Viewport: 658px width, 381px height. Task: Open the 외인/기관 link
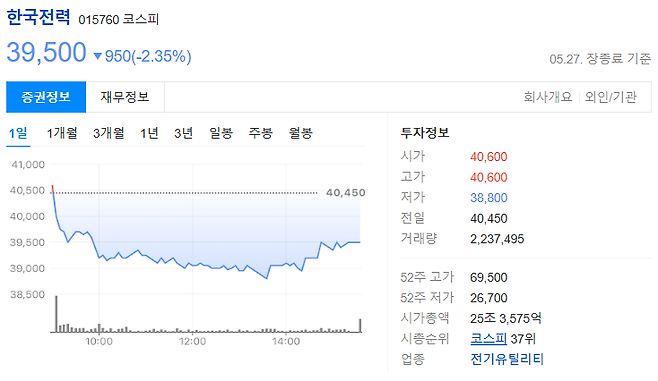(611, 97)
